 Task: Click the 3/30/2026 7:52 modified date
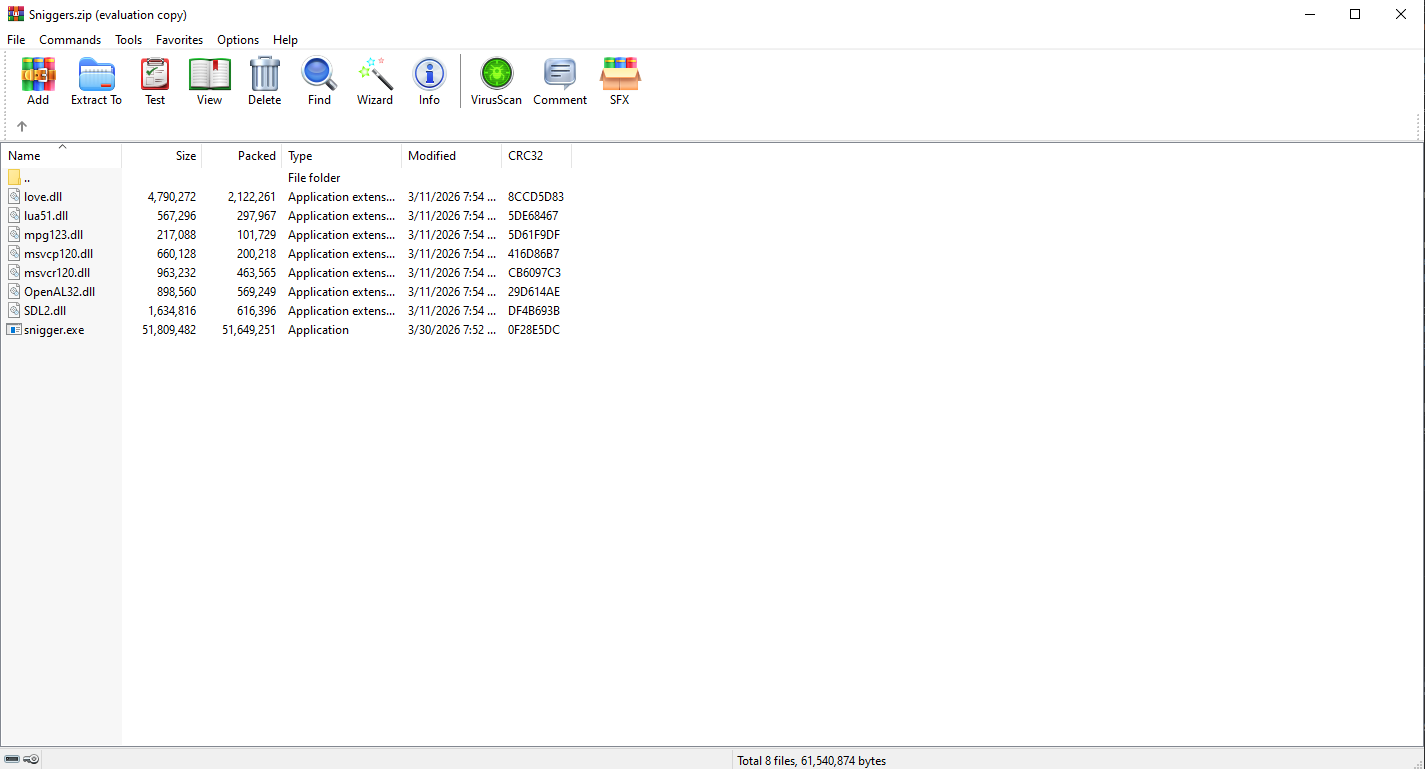click(452, 330)
